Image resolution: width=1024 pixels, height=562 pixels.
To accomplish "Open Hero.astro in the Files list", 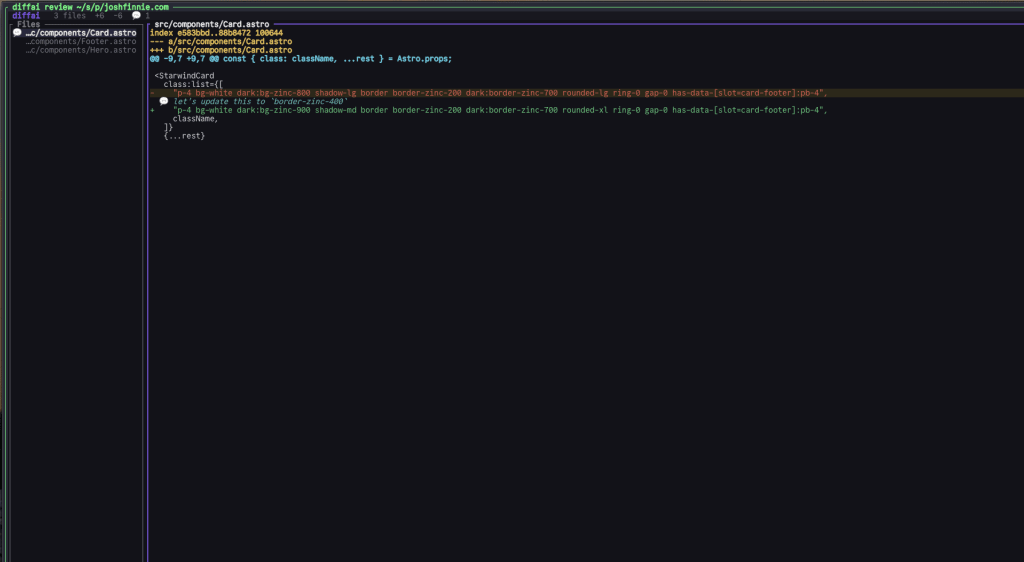I will point(81,50).
